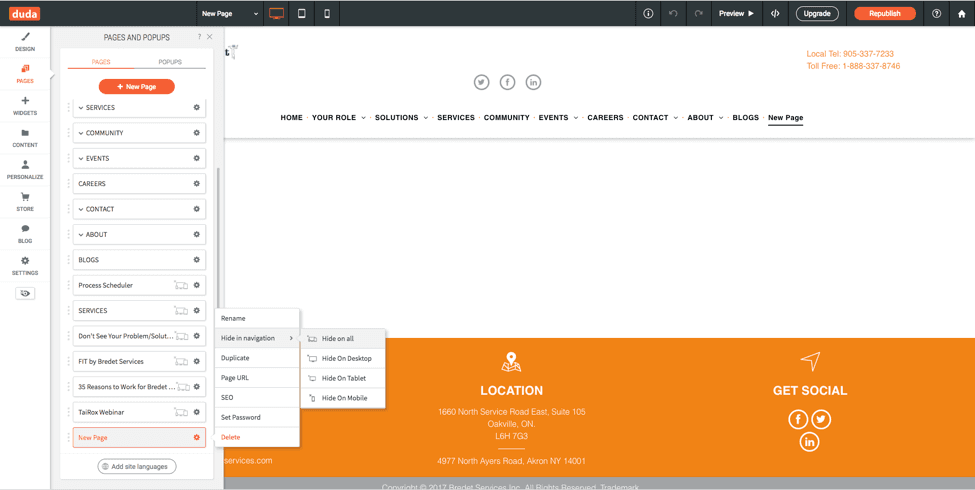
Task: Switch to tablet view
Action: pyautogui.click(x=302, y=14)
